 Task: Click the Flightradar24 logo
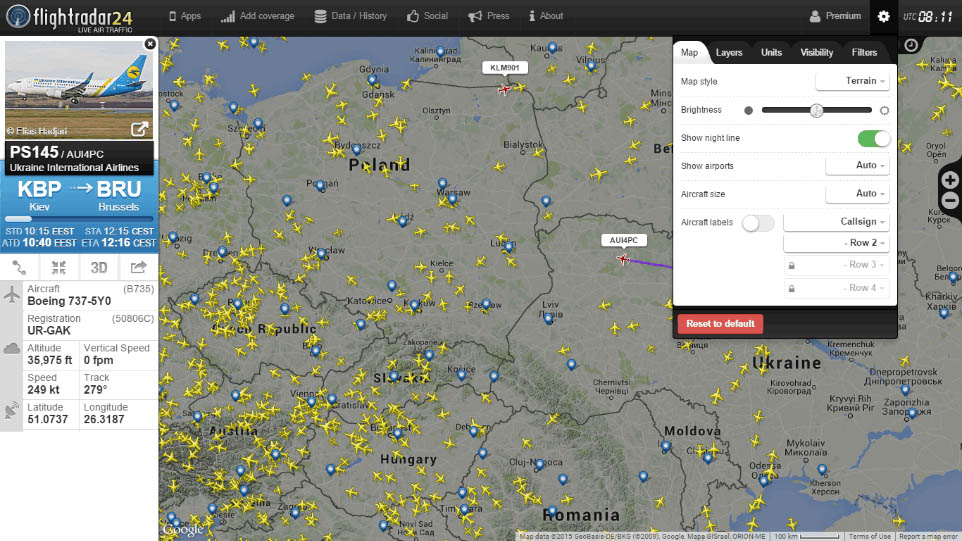[x=69, y=17]
